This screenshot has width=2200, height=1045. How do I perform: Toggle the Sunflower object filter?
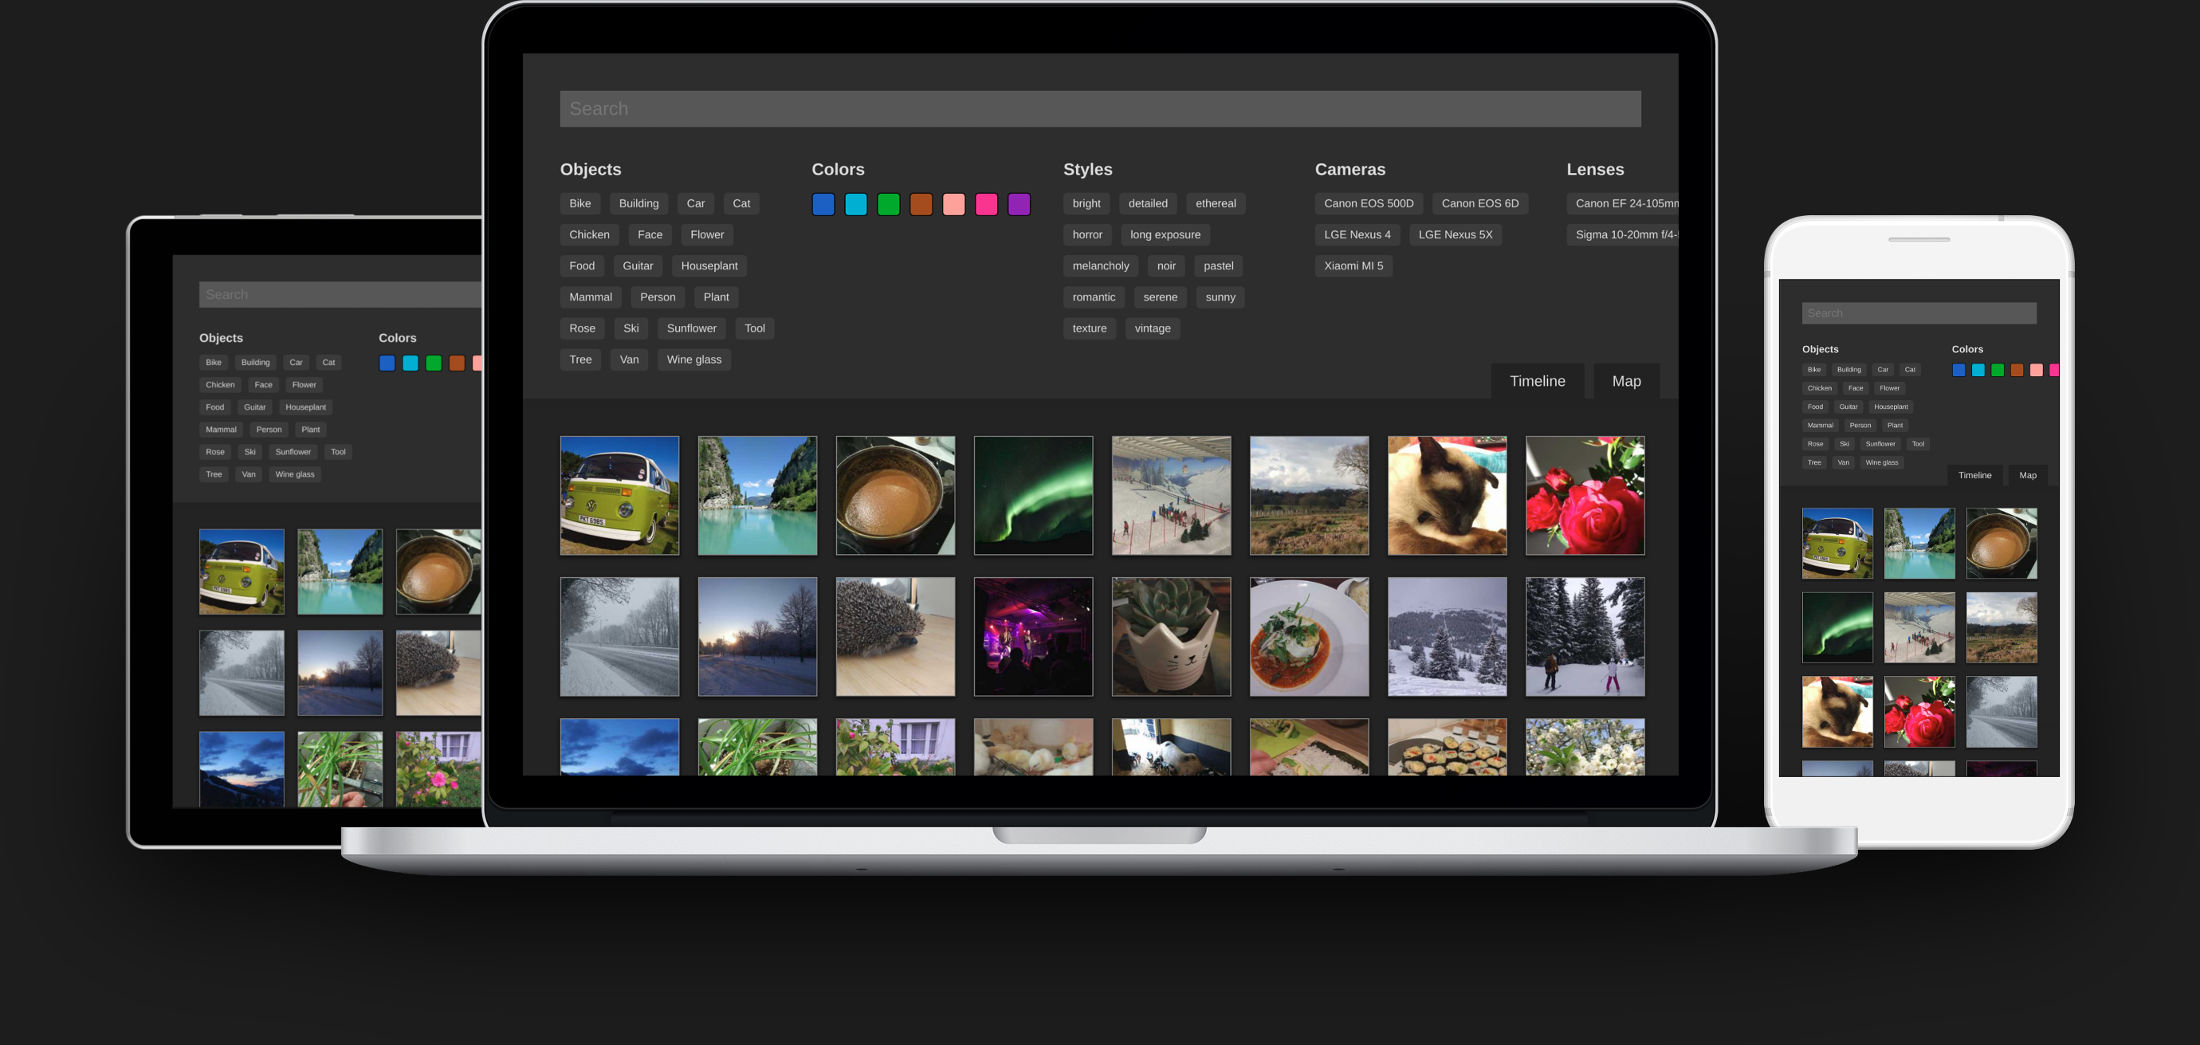691,328
